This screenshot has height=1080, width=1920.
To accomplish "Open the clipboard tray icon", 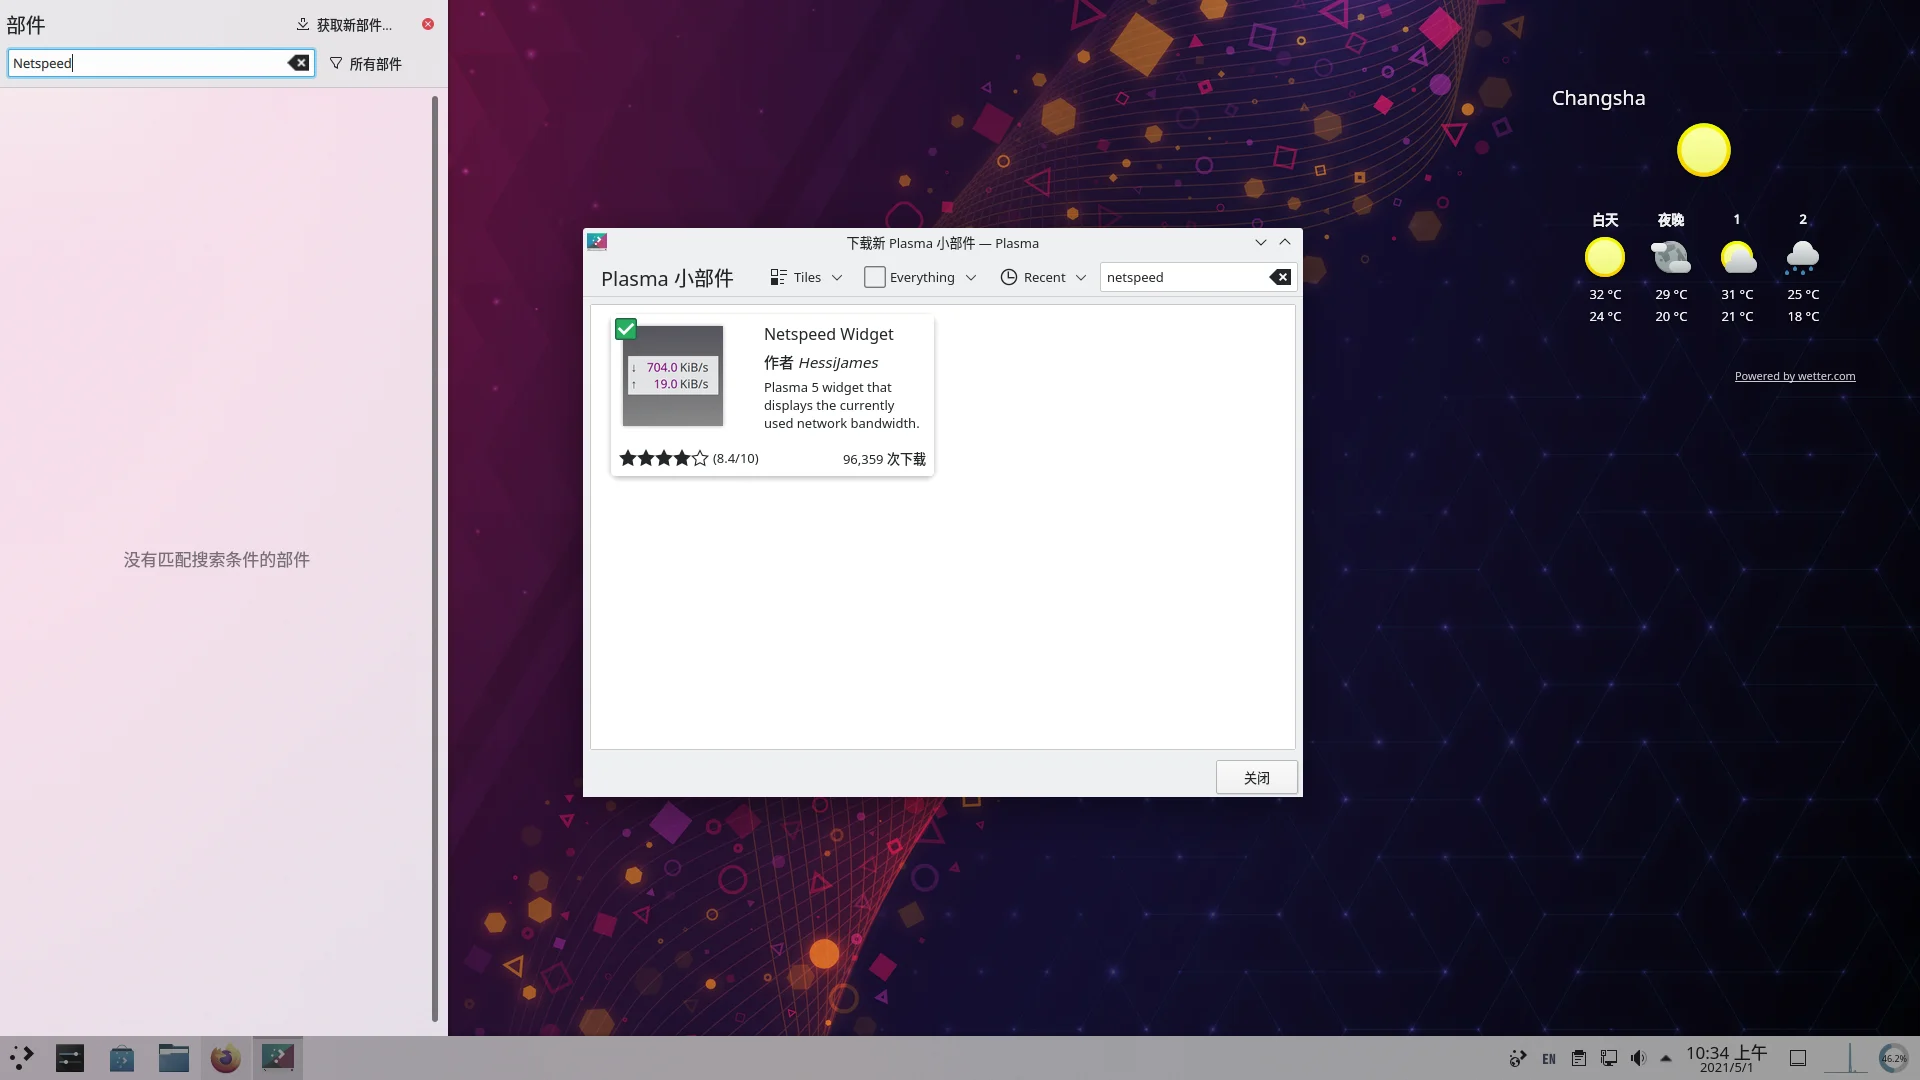I will (x=1579, y=1058).
